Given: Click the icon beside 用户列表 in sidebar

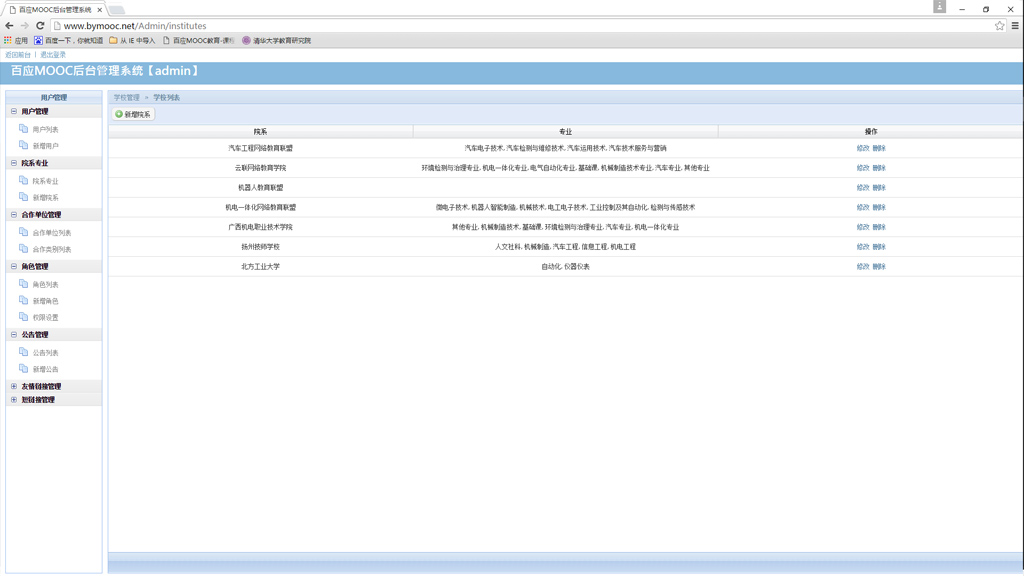Looking at the screenshot, I should [x=23, y=129].
